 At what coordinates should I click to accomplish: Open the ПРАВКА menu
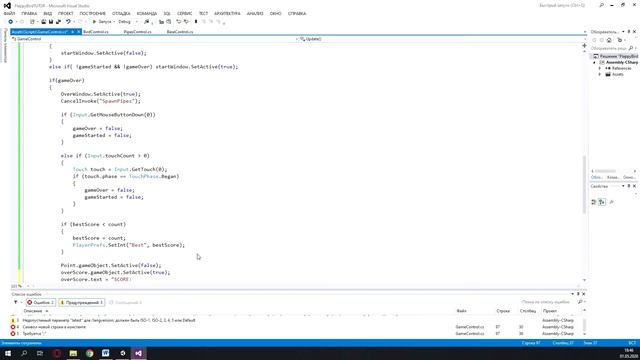[29, 13]
